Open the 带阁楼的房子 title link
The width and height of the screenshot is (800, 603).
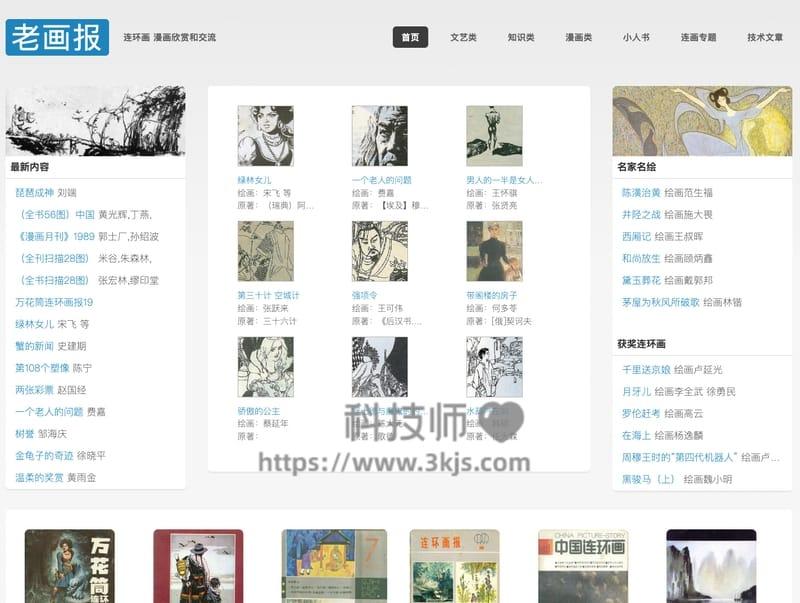(x=491, y=295)
